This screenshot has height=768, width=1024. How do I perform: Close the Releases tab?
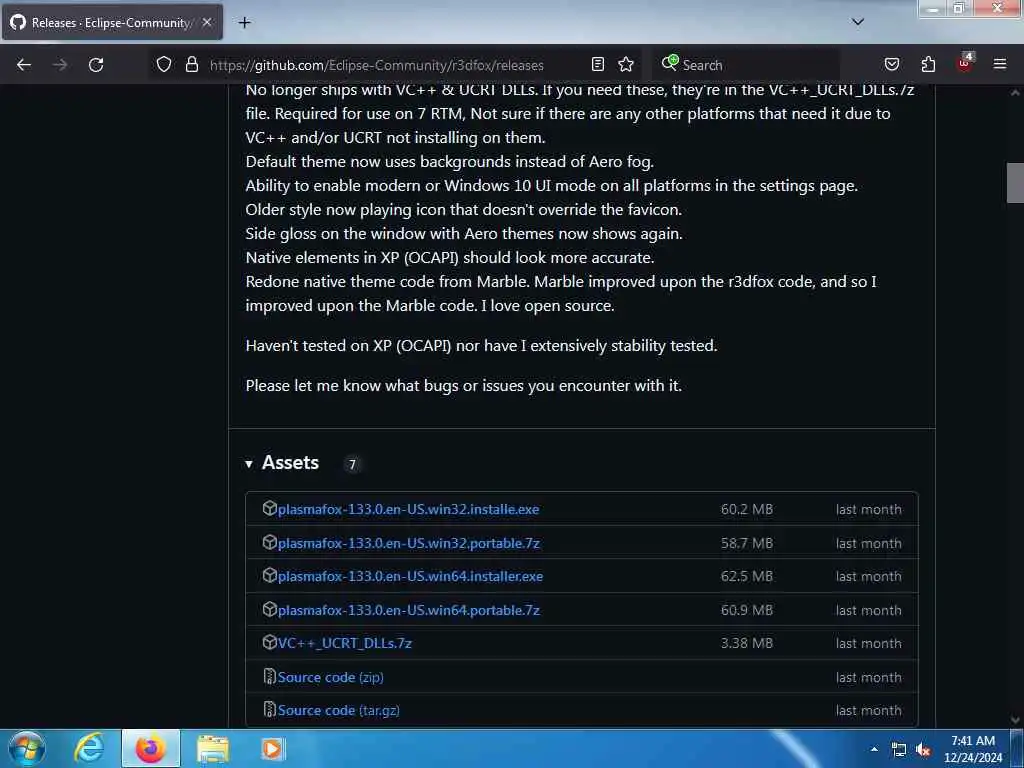pyautogui.click(x=207, y=22)
